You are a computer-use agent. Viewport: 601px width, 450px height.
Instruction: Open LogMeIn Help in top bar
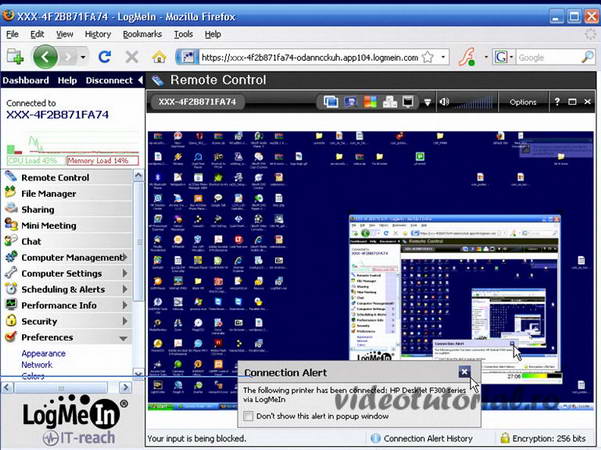point(67,80)
